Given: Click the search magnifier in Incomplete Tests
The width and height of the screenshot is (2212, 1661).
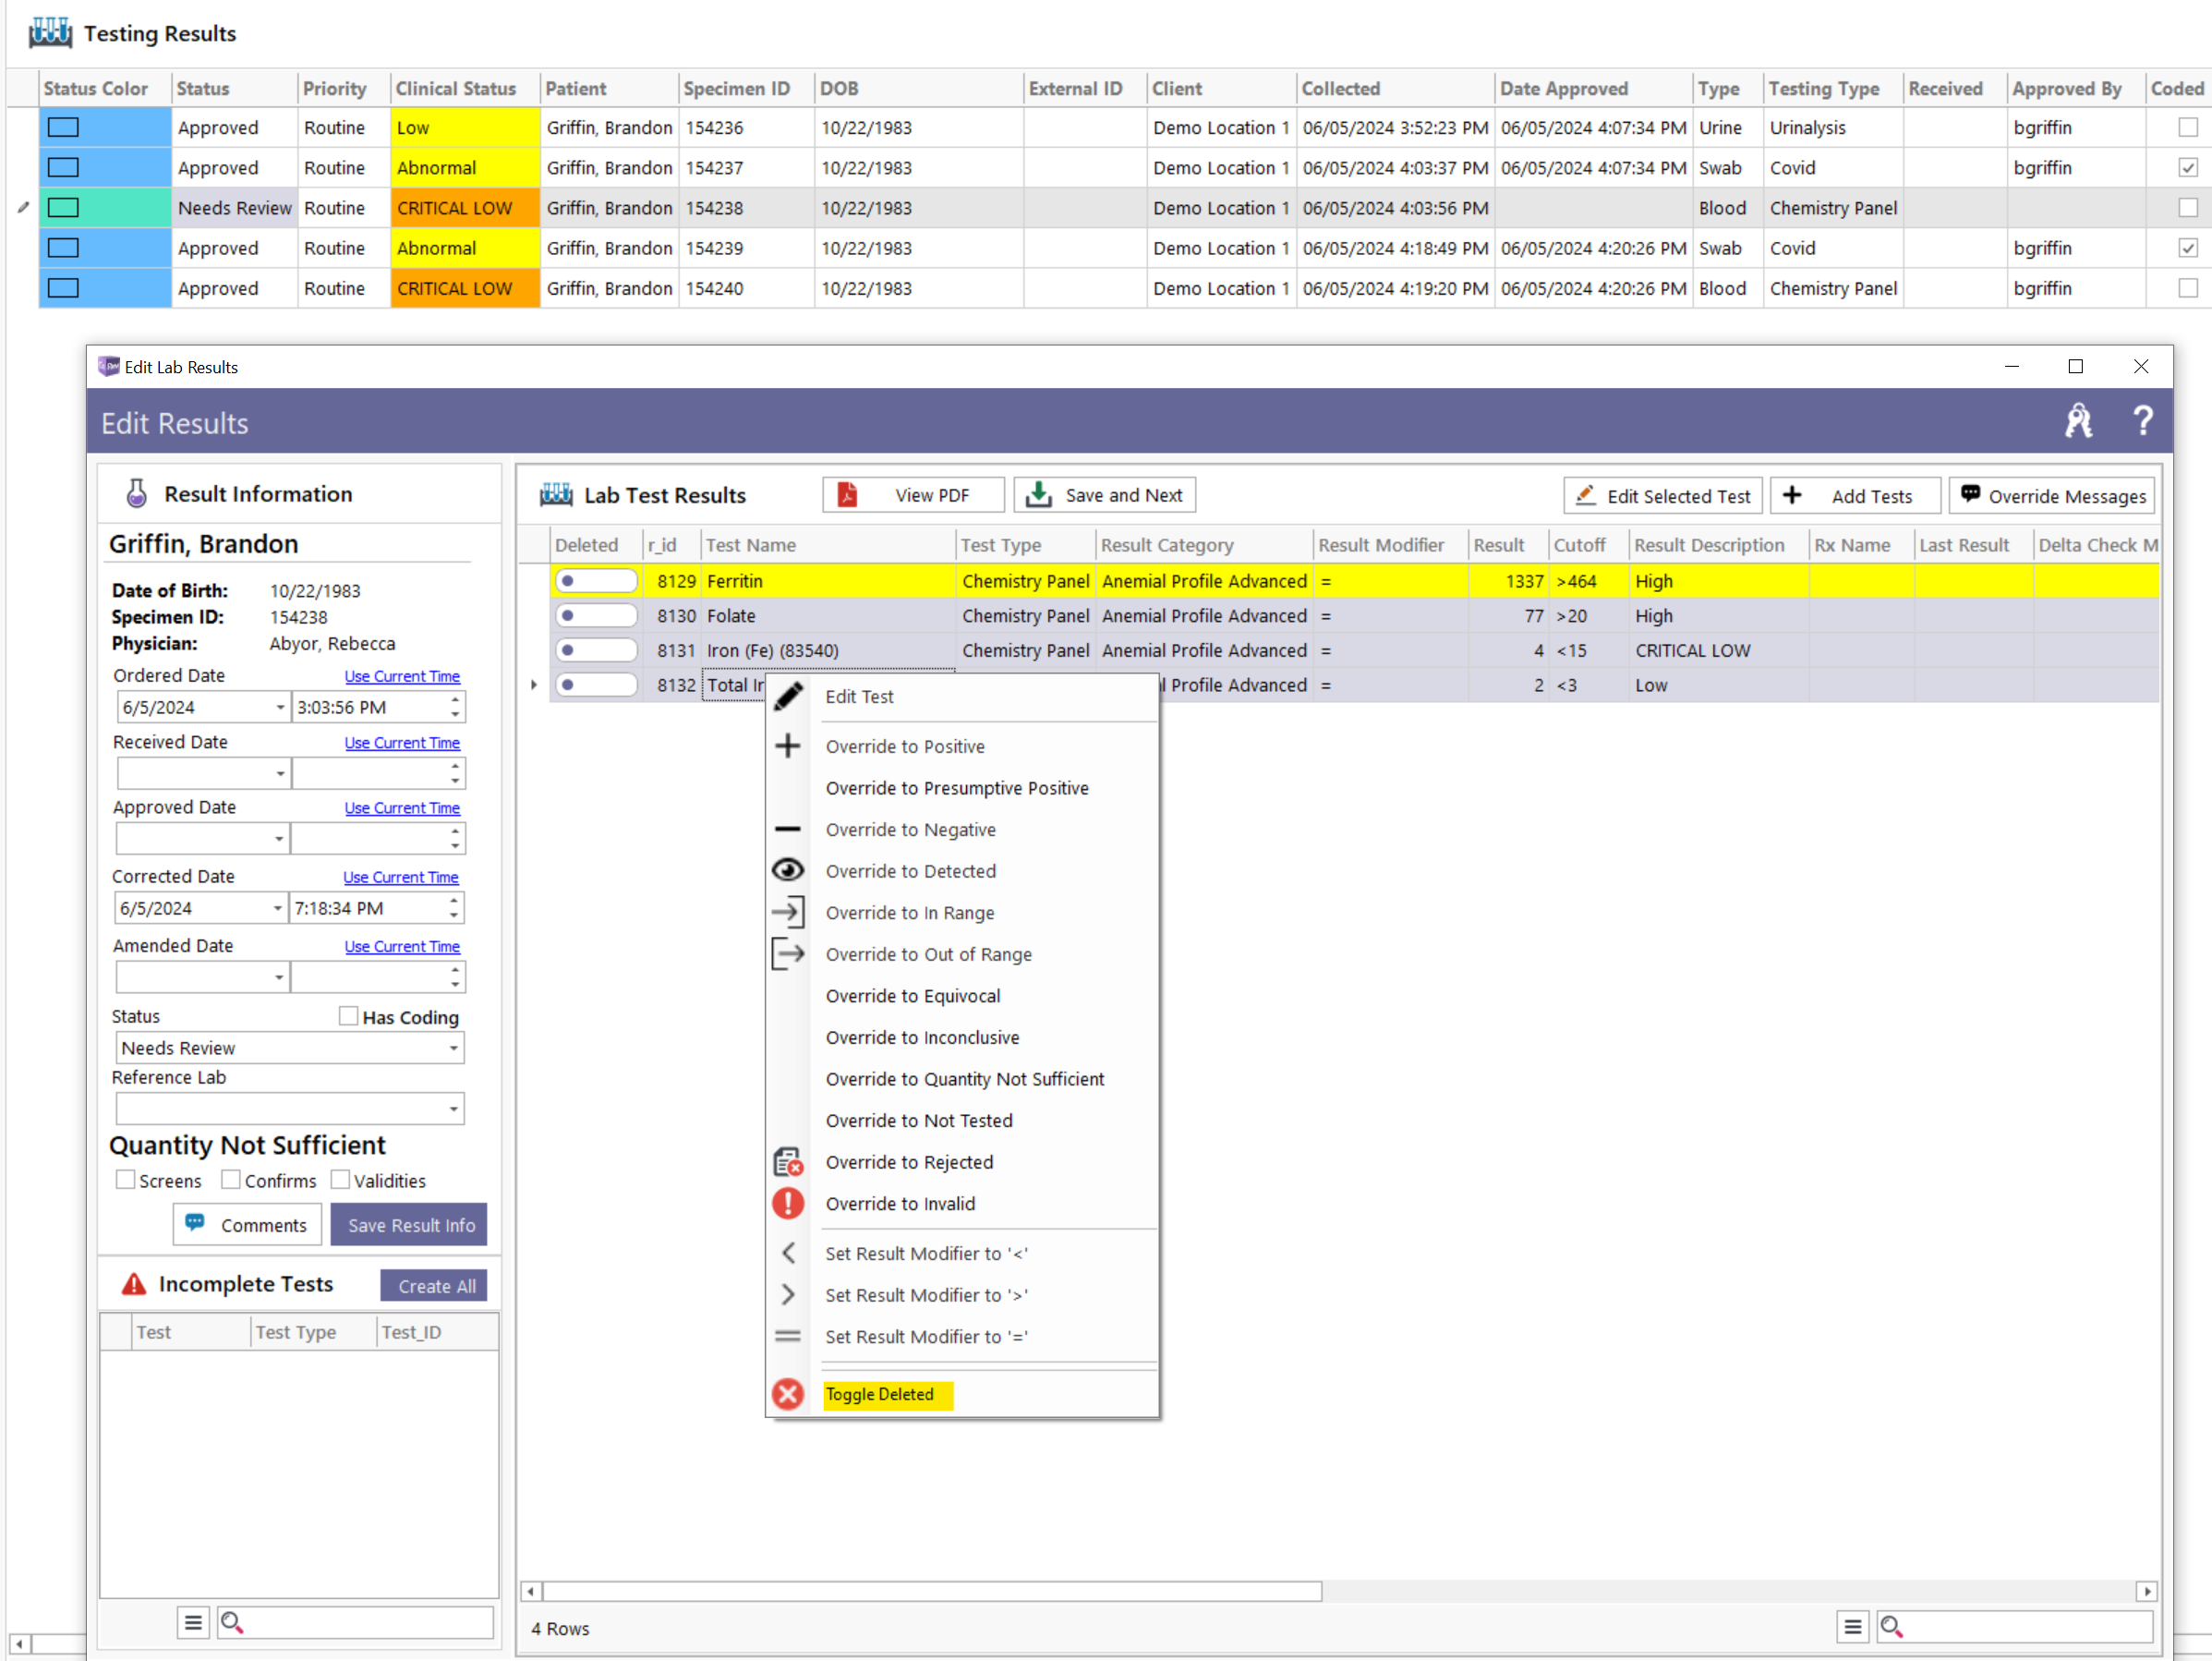Looking at the screenshot, I should 232,1622.
